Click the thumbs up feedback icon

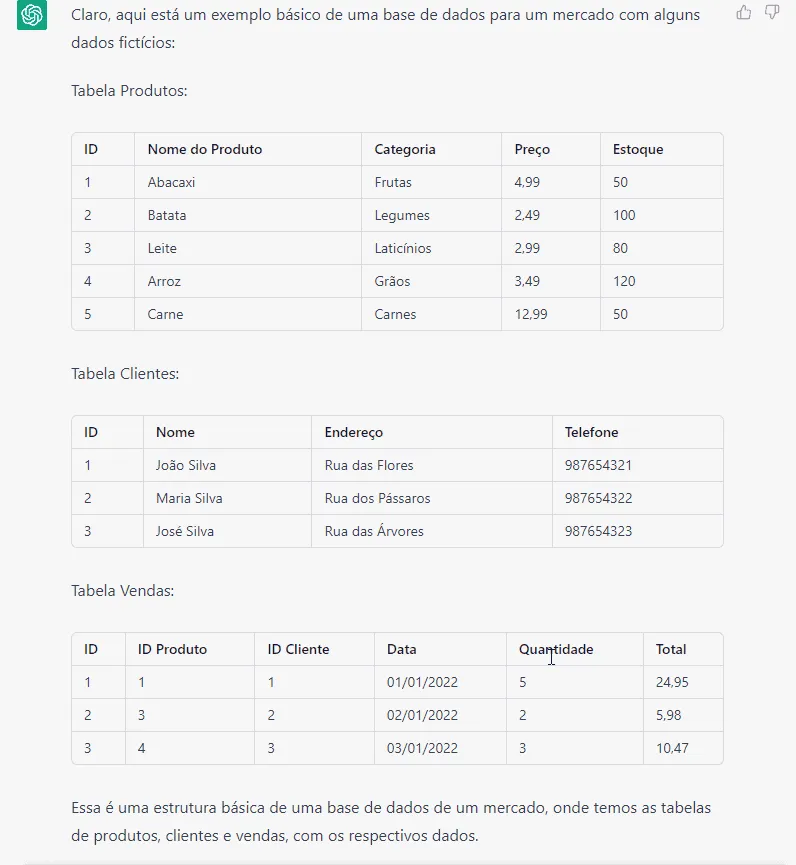tap(744, 12)
